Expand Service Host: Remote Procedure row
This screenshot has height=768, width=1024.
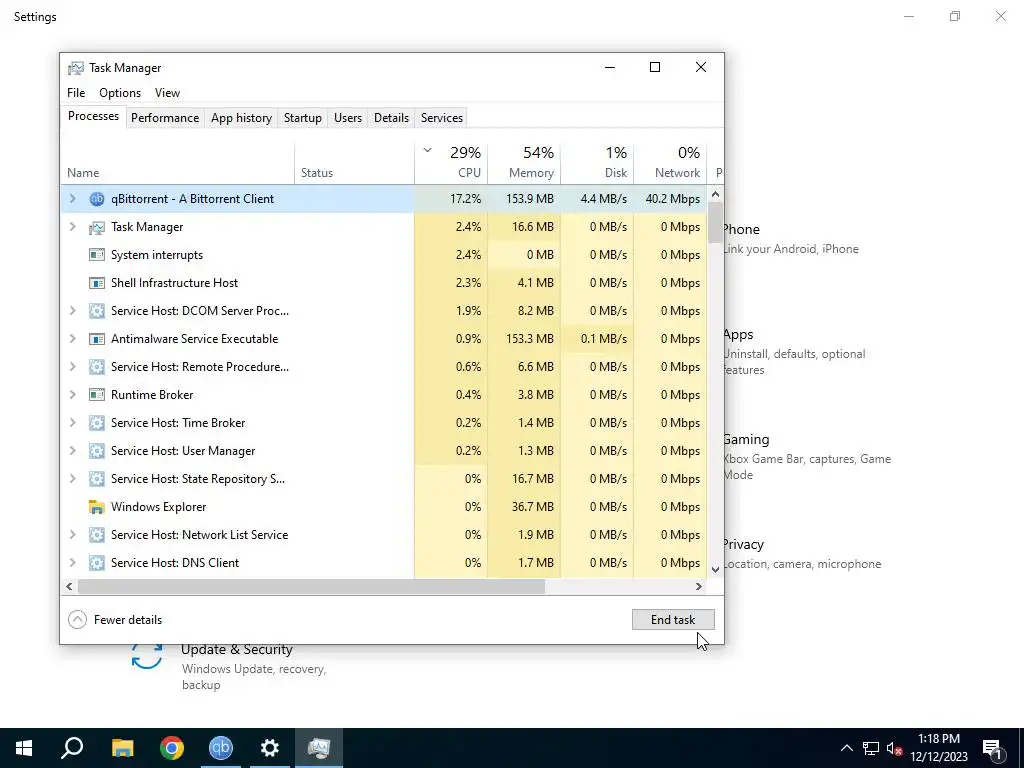pos(72,367)
